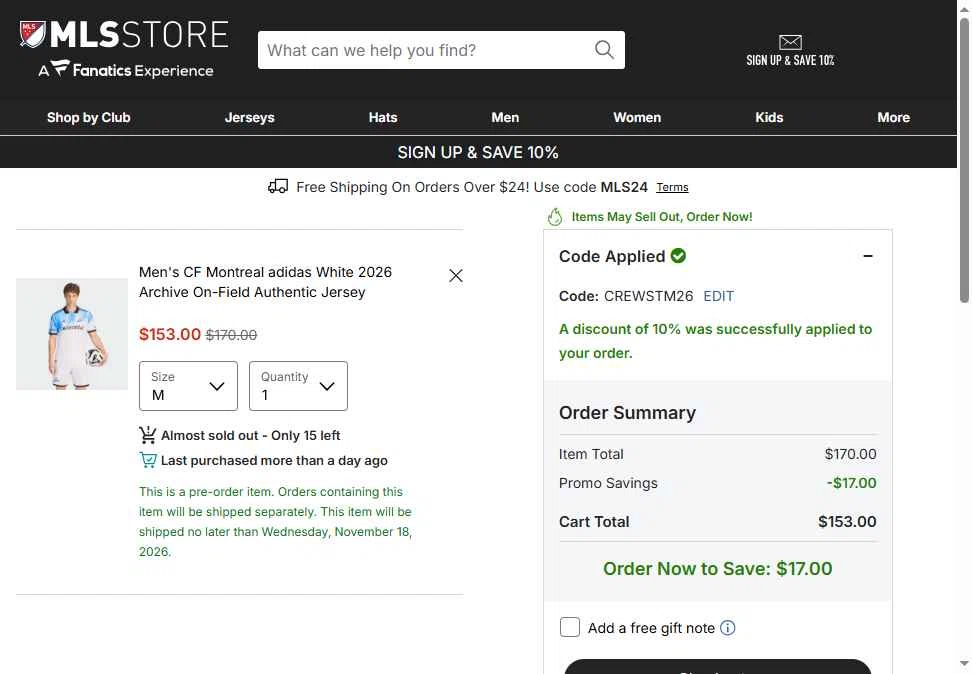Click the Checkout button
This screenshot has height=674, width=972.
(x=718, y=667)
